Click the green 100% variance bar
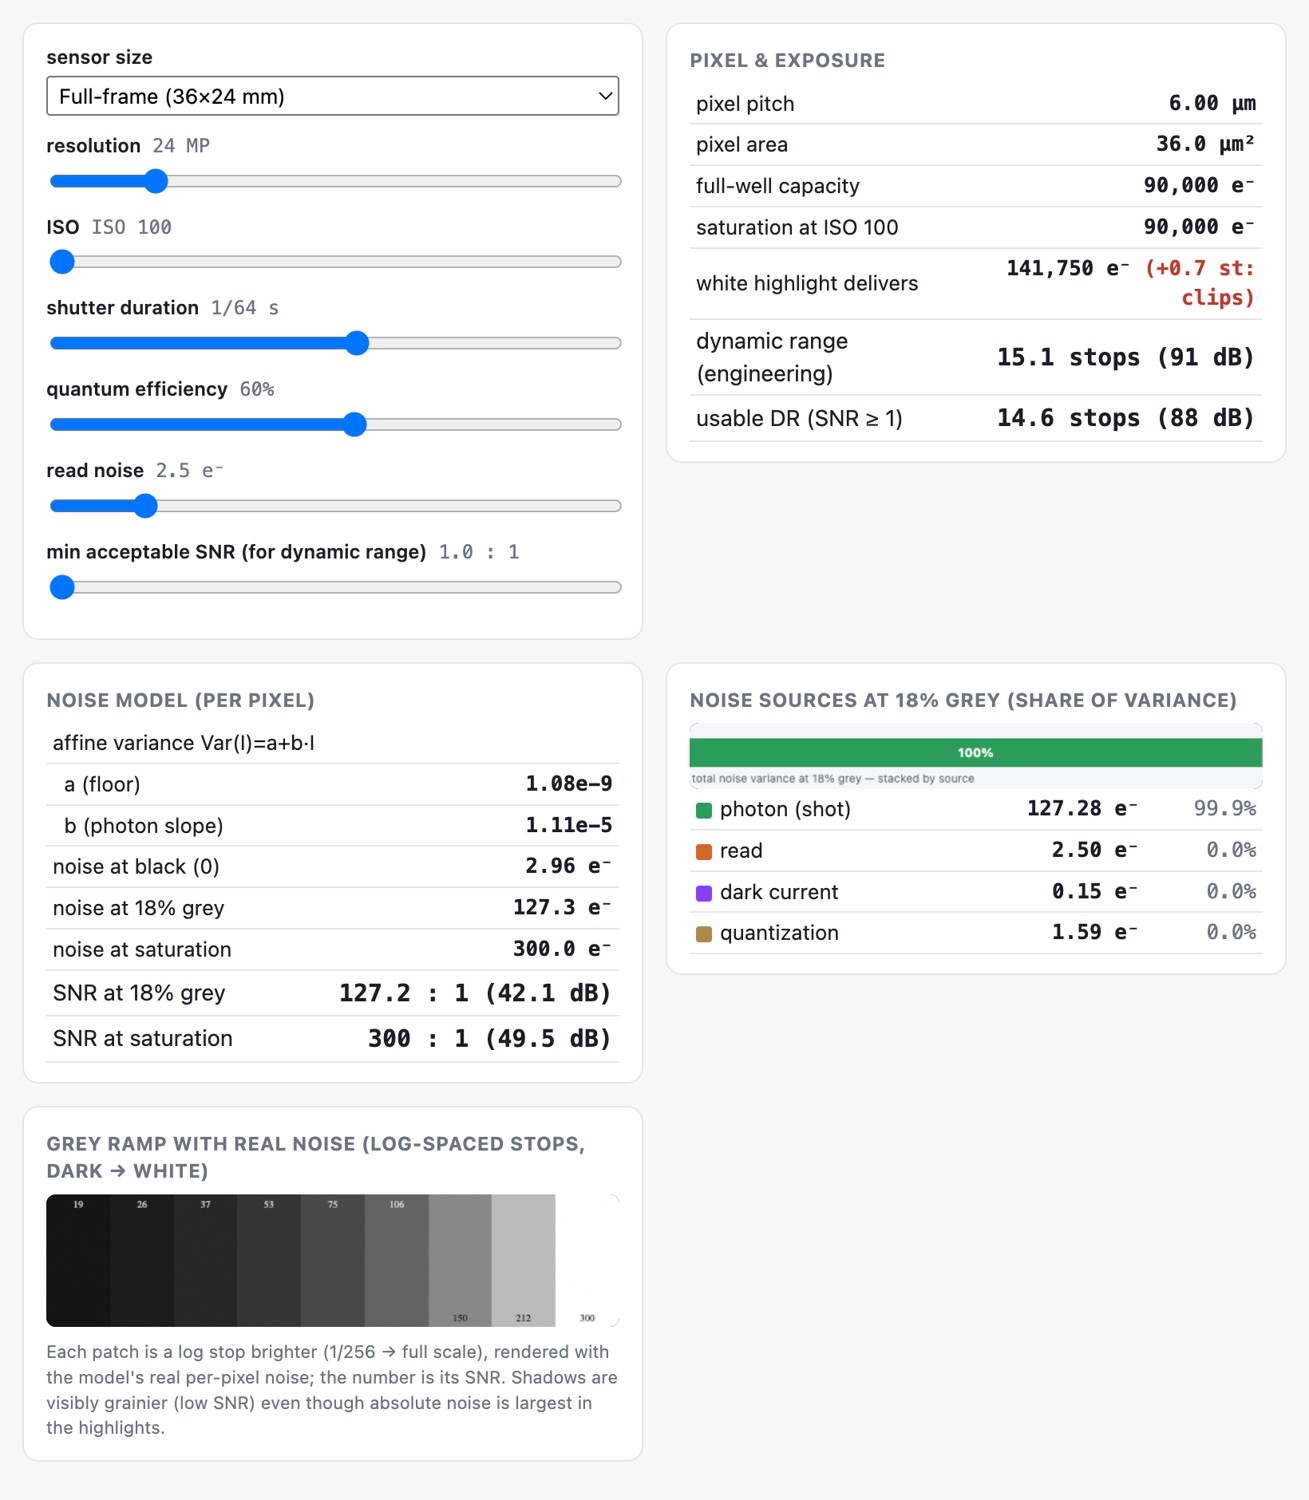This screenshot has width=1309, height=1500. [x=975, y=753]
